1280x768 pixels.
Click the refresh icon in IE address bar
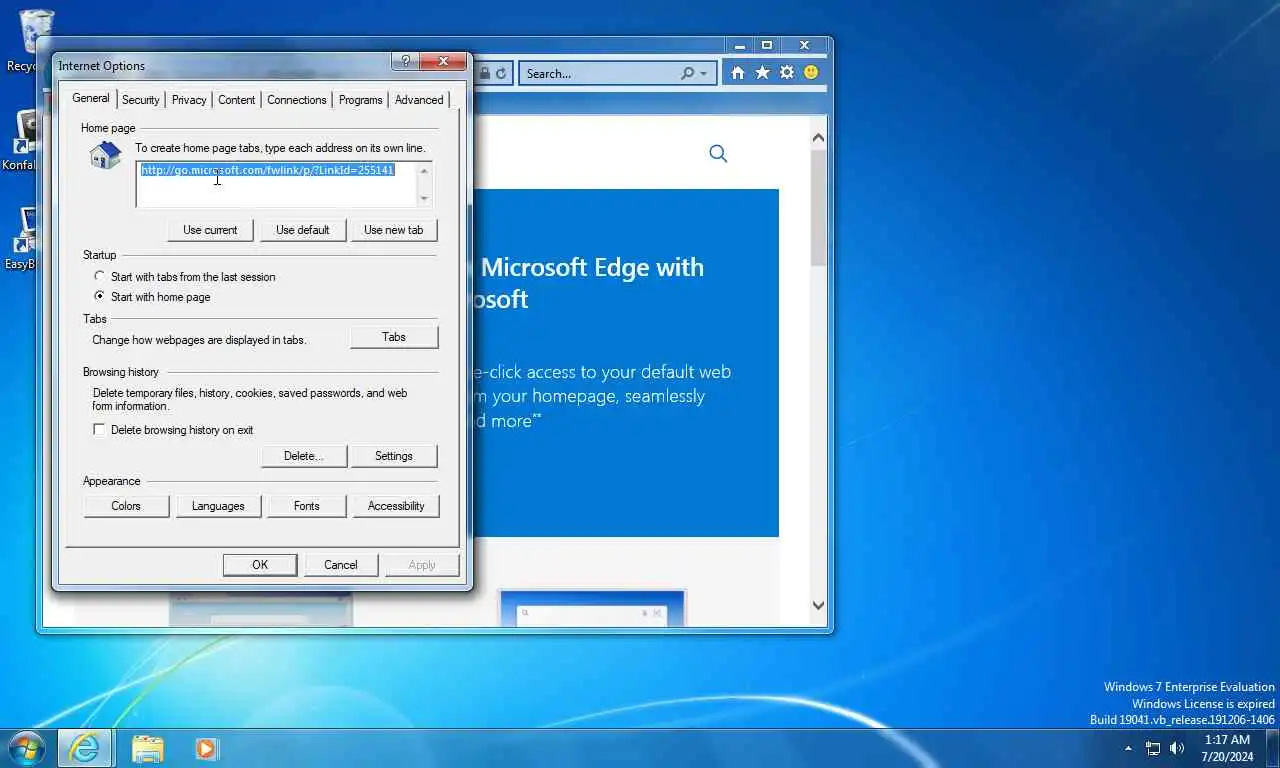coord(501,73)
